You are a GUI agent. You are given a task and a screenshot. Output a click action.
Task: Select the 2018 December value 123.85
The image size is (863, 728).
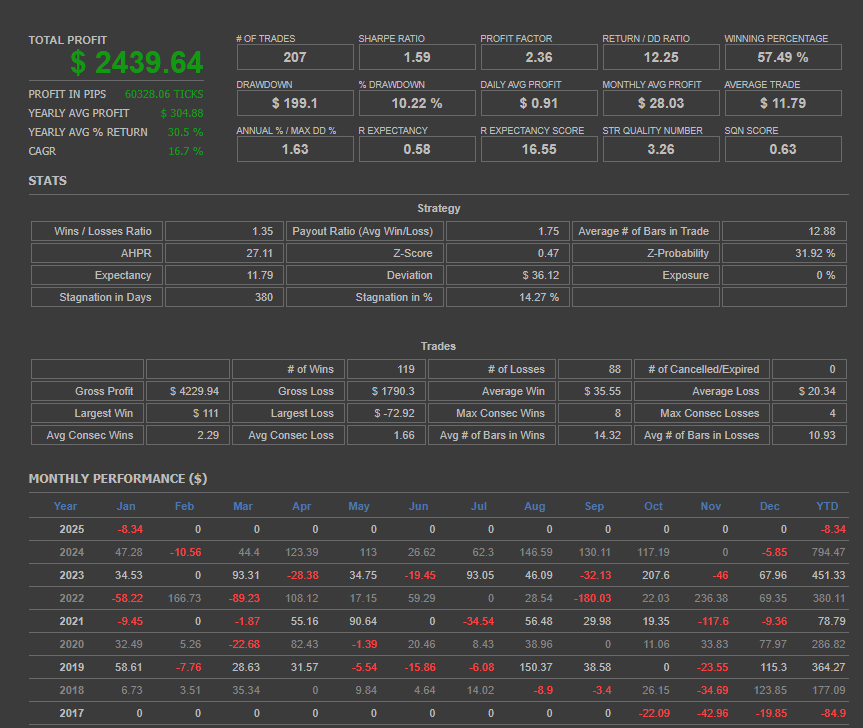pos(769,691)
